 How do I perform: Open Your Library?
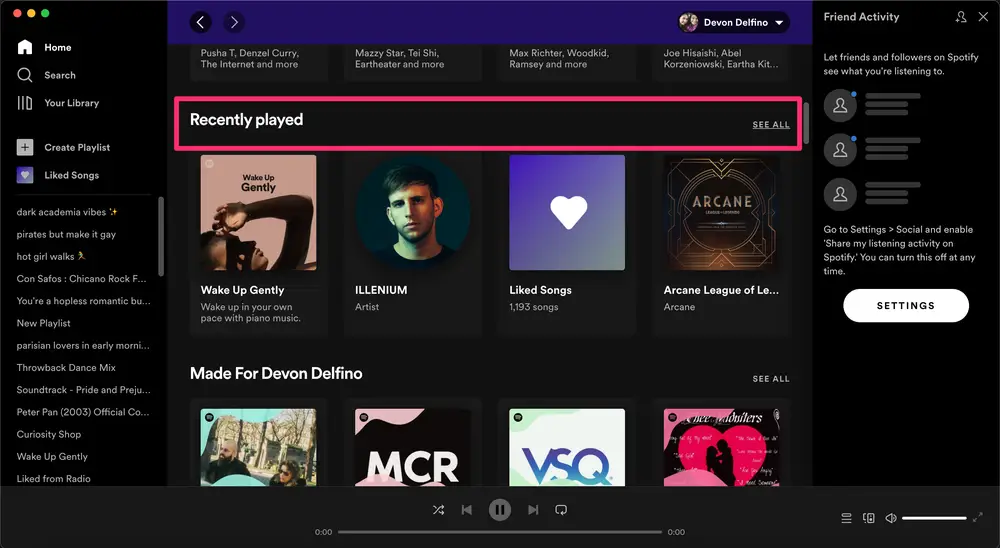(71, 103)
